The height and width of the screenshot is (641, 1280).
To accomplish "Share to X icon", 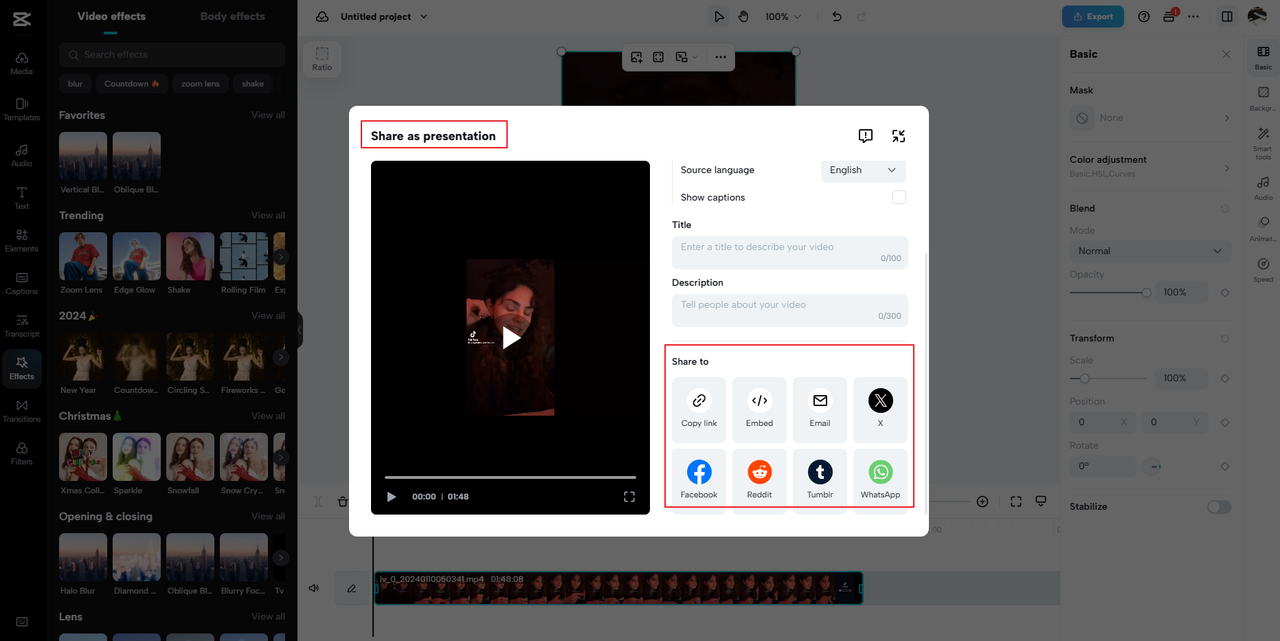I will coord(880,401).
